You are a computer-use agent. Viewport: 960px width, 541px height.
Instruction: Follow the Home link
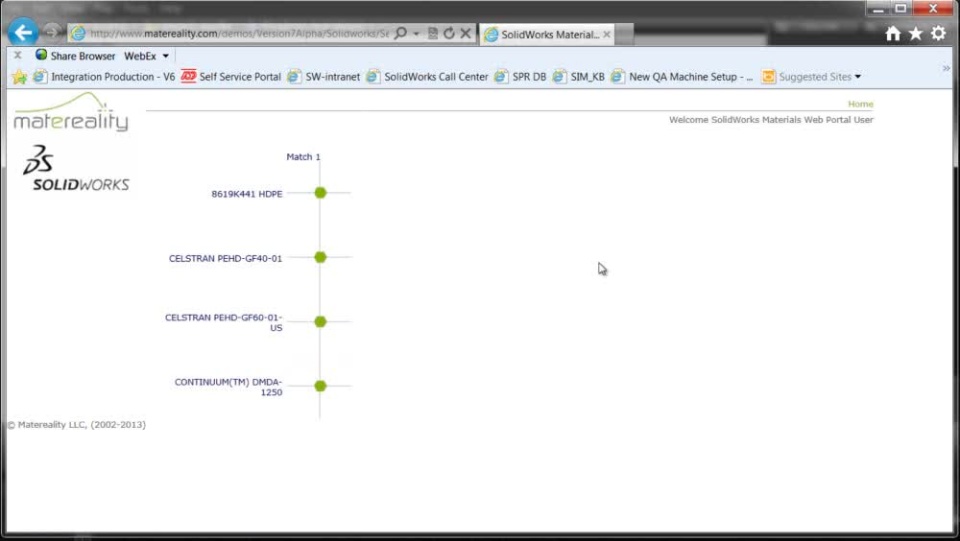coord(860,104)
